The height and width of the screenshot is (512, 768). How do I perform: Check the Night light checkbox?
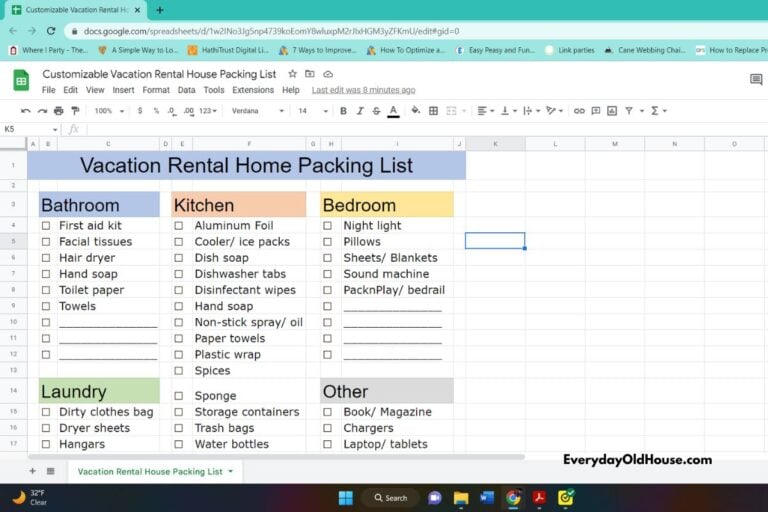tap(327, 226)
